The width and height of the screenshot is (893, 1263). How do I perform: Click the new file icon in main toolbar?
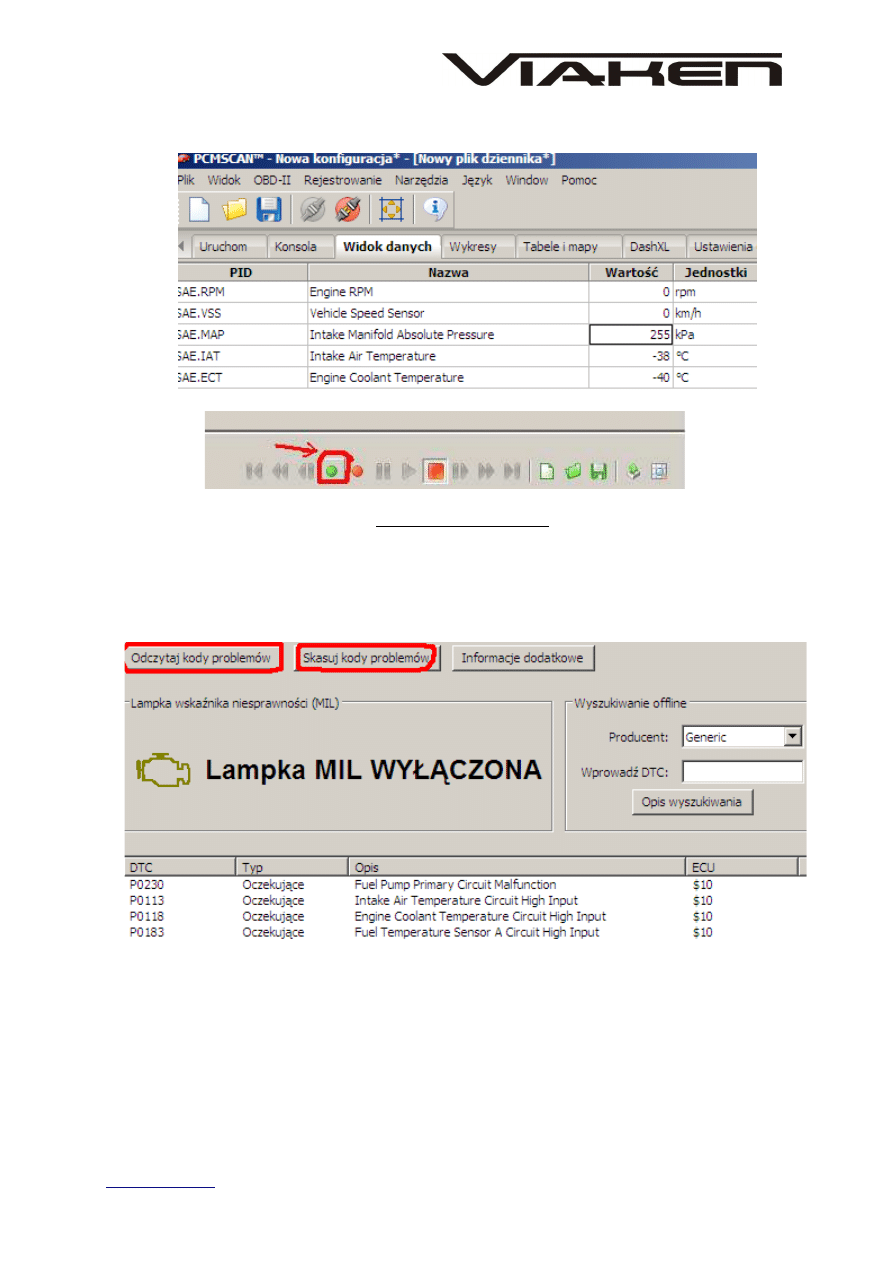(x=198, y=210)
